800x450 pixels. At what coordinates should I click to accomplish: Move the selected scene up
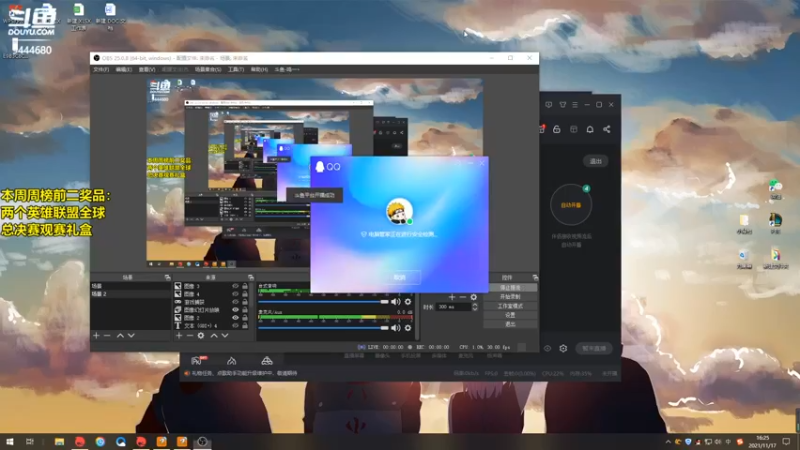120,336
